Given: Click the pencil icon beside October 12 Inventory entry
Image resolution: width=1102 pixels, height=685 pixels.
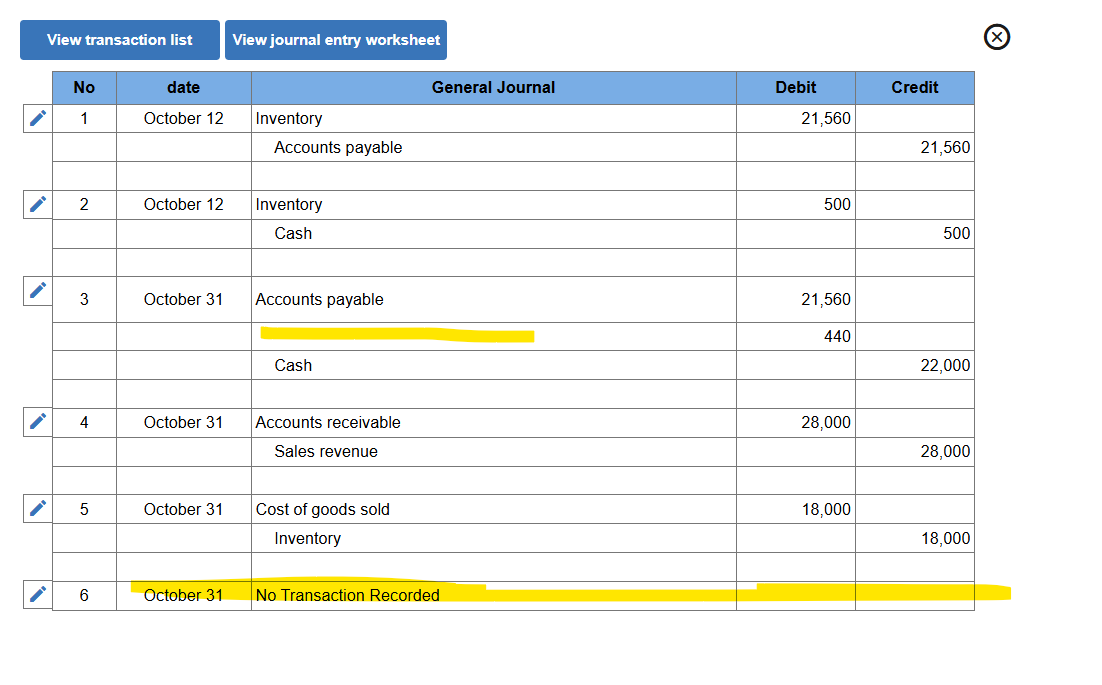Looking at the screenshot, I should (x=37, y=118).
